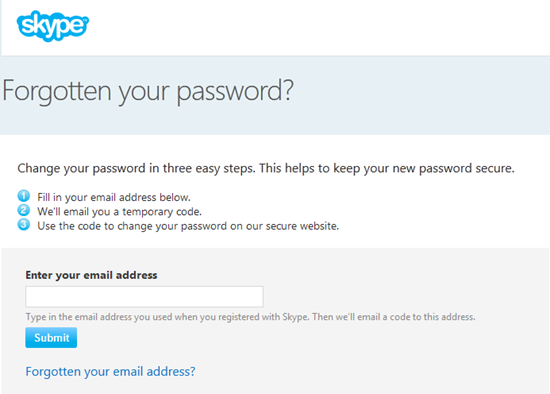Click the blue Submit button
The height and width of the screenshot is (394, 550).
click(x=51, y=338)
